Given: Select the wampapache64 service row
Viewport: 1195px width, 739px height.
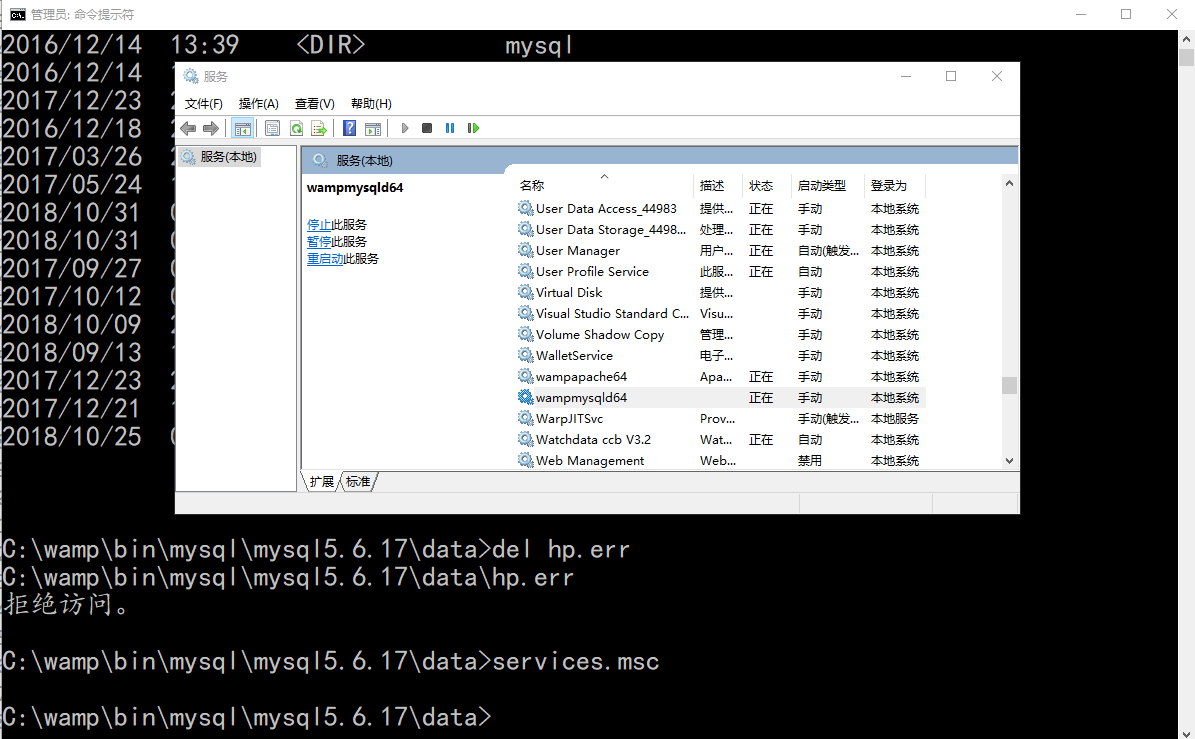Looking at the screenshot, I should click(581, 377).
